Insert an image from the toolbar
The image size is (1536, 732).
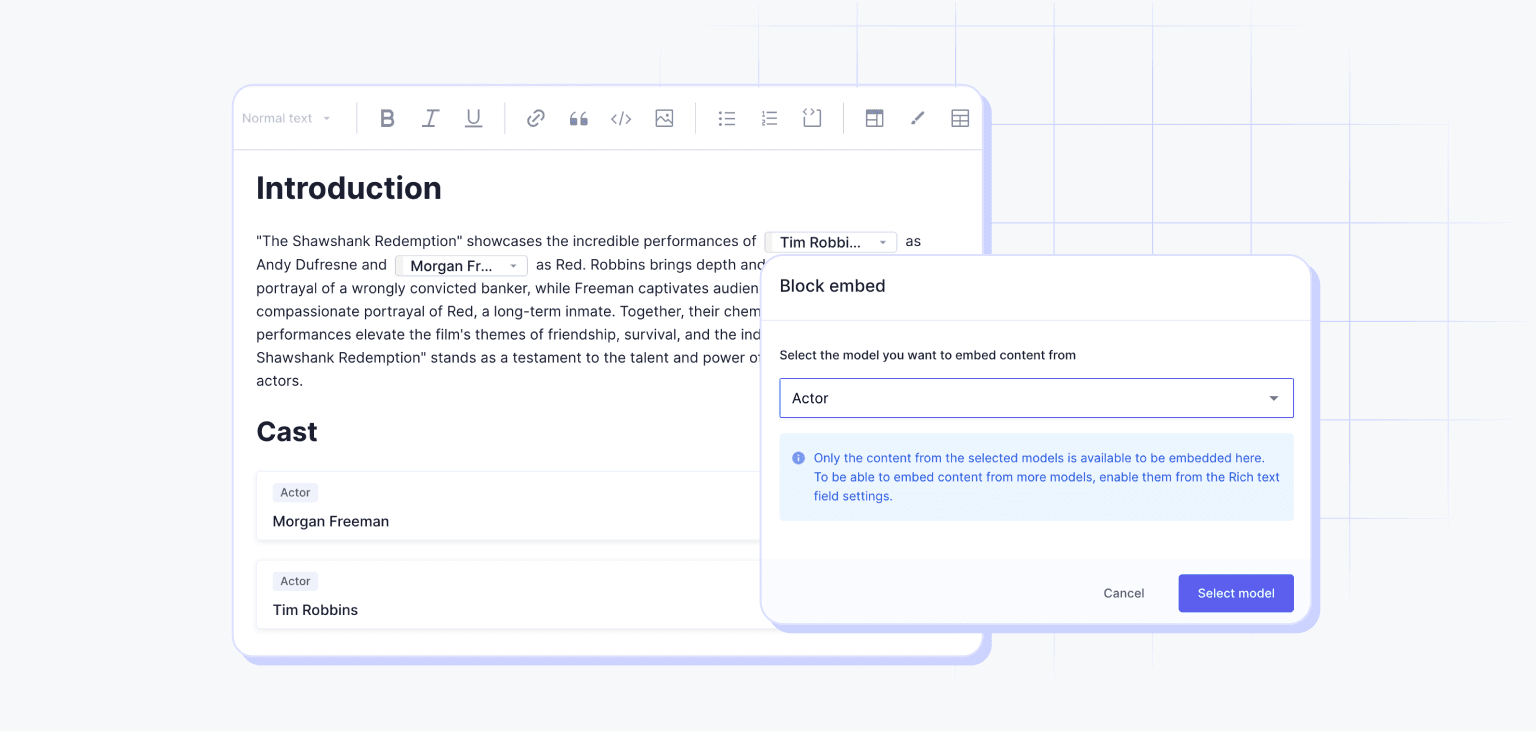(664, 118)
